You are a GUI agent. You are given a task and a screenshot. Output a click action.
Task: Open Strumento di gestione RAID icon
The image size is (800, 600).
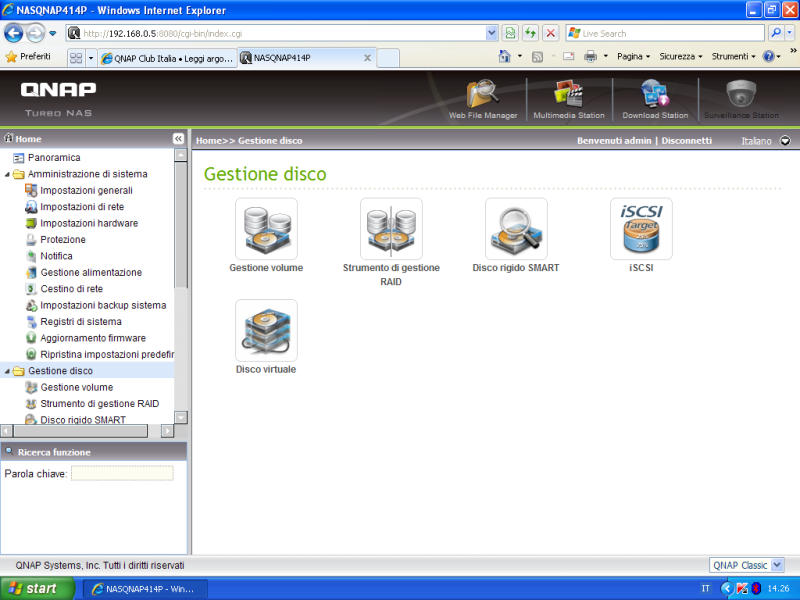coord(391,229)
